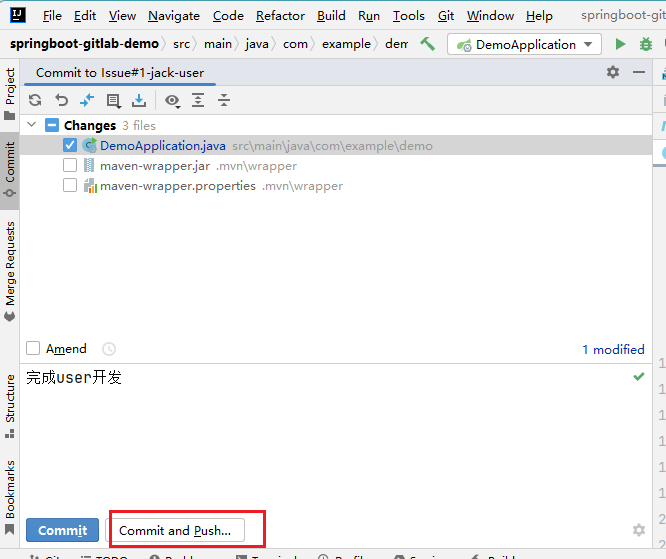The image size is (666, 559).
Task: Click the Build project hammer icon
Action: [428, 44]
